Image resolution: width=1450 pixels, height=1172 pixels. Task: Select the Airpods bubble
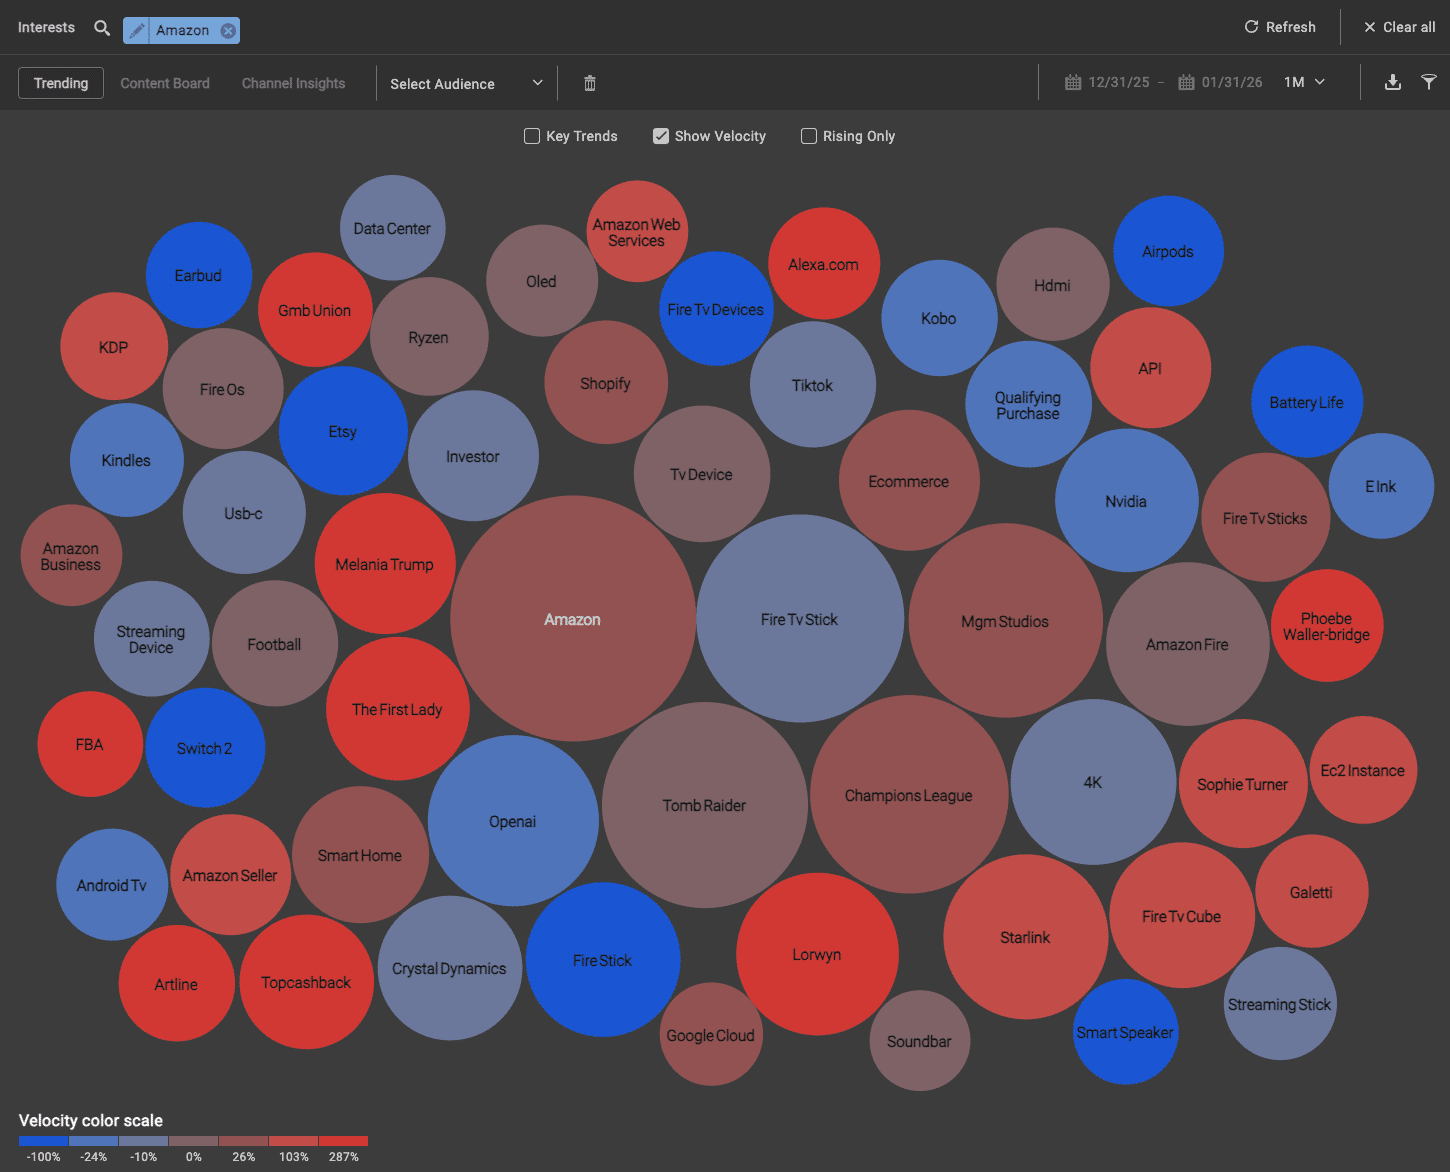[1168, 251]
